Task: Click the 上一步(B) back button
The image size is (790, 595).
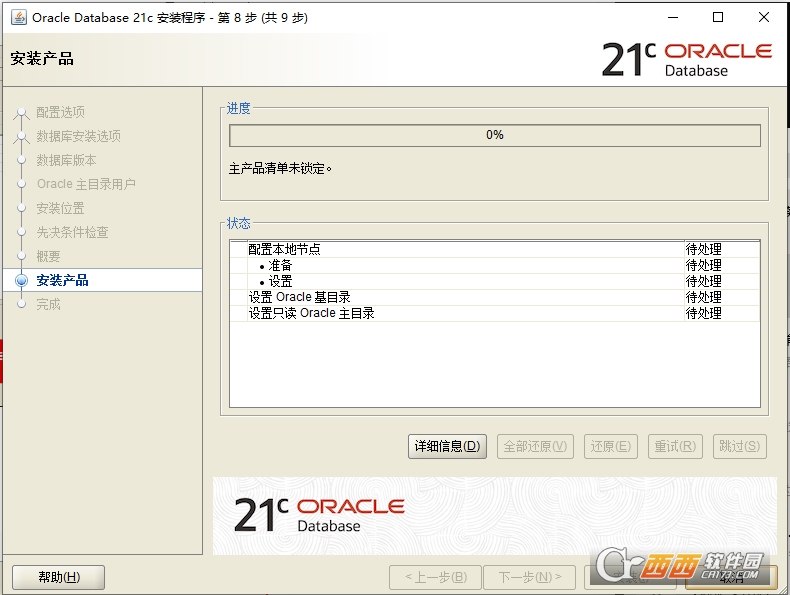Action: (436, 577)
